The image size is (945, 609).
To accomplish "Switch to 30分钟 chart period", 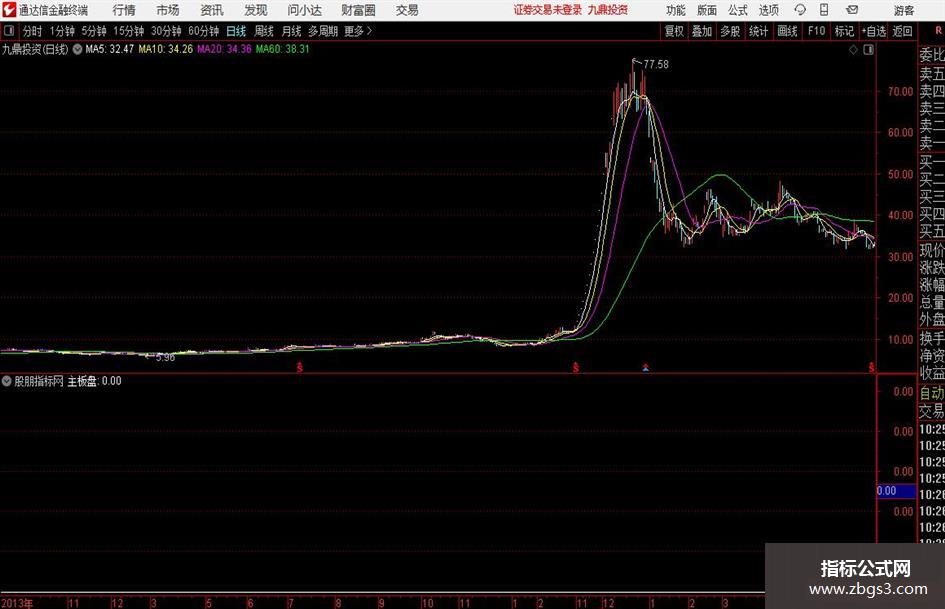I will 166,31.
